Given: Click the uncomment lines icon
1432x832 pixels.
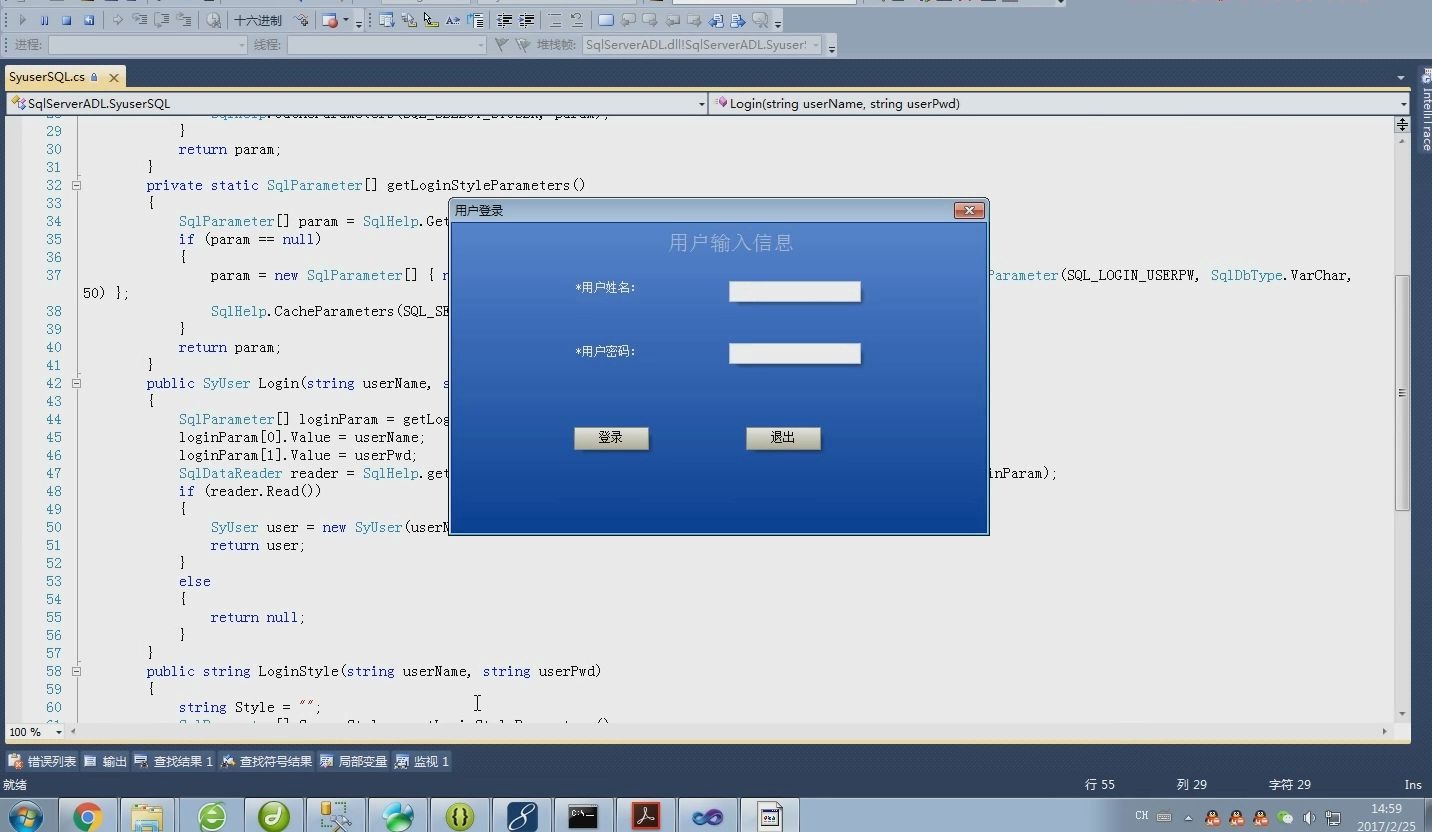Looking at the screenshot, I should coord(577,20).
